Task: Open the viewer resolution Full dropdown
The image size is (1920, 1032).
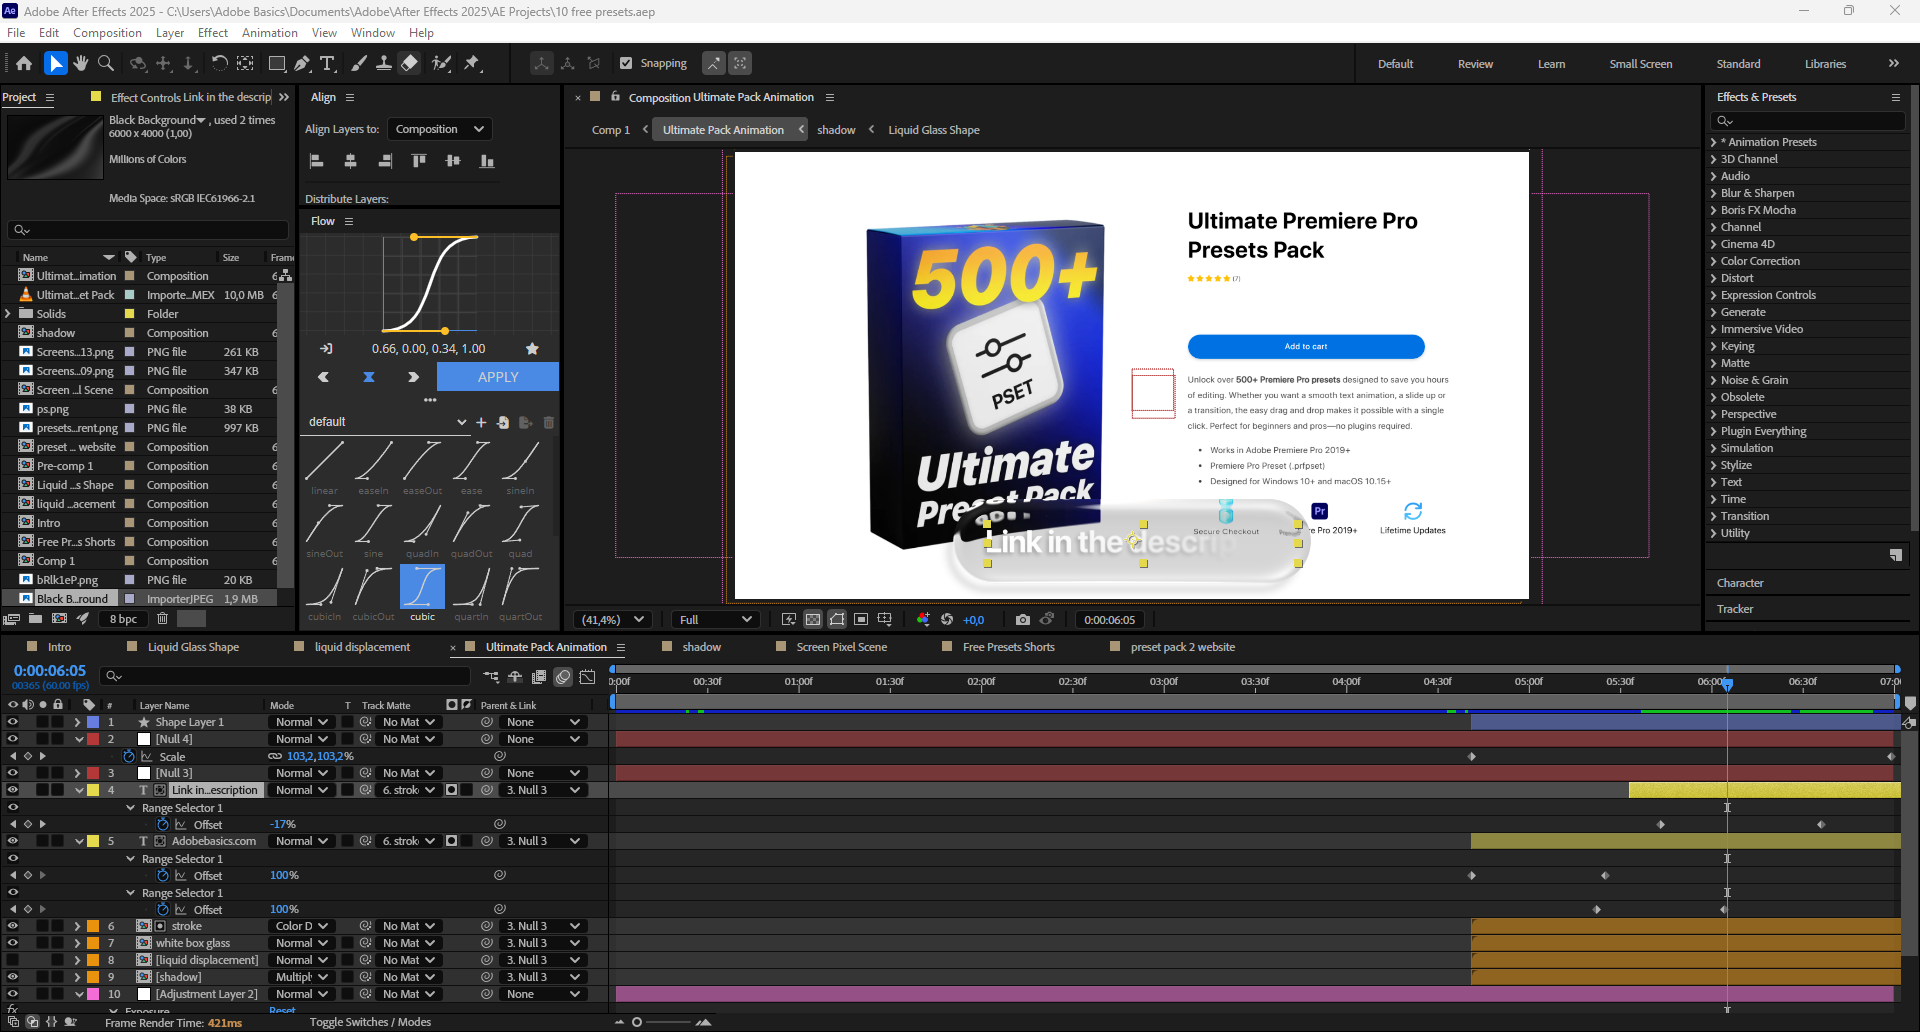Action: click(x=715, y=620)
